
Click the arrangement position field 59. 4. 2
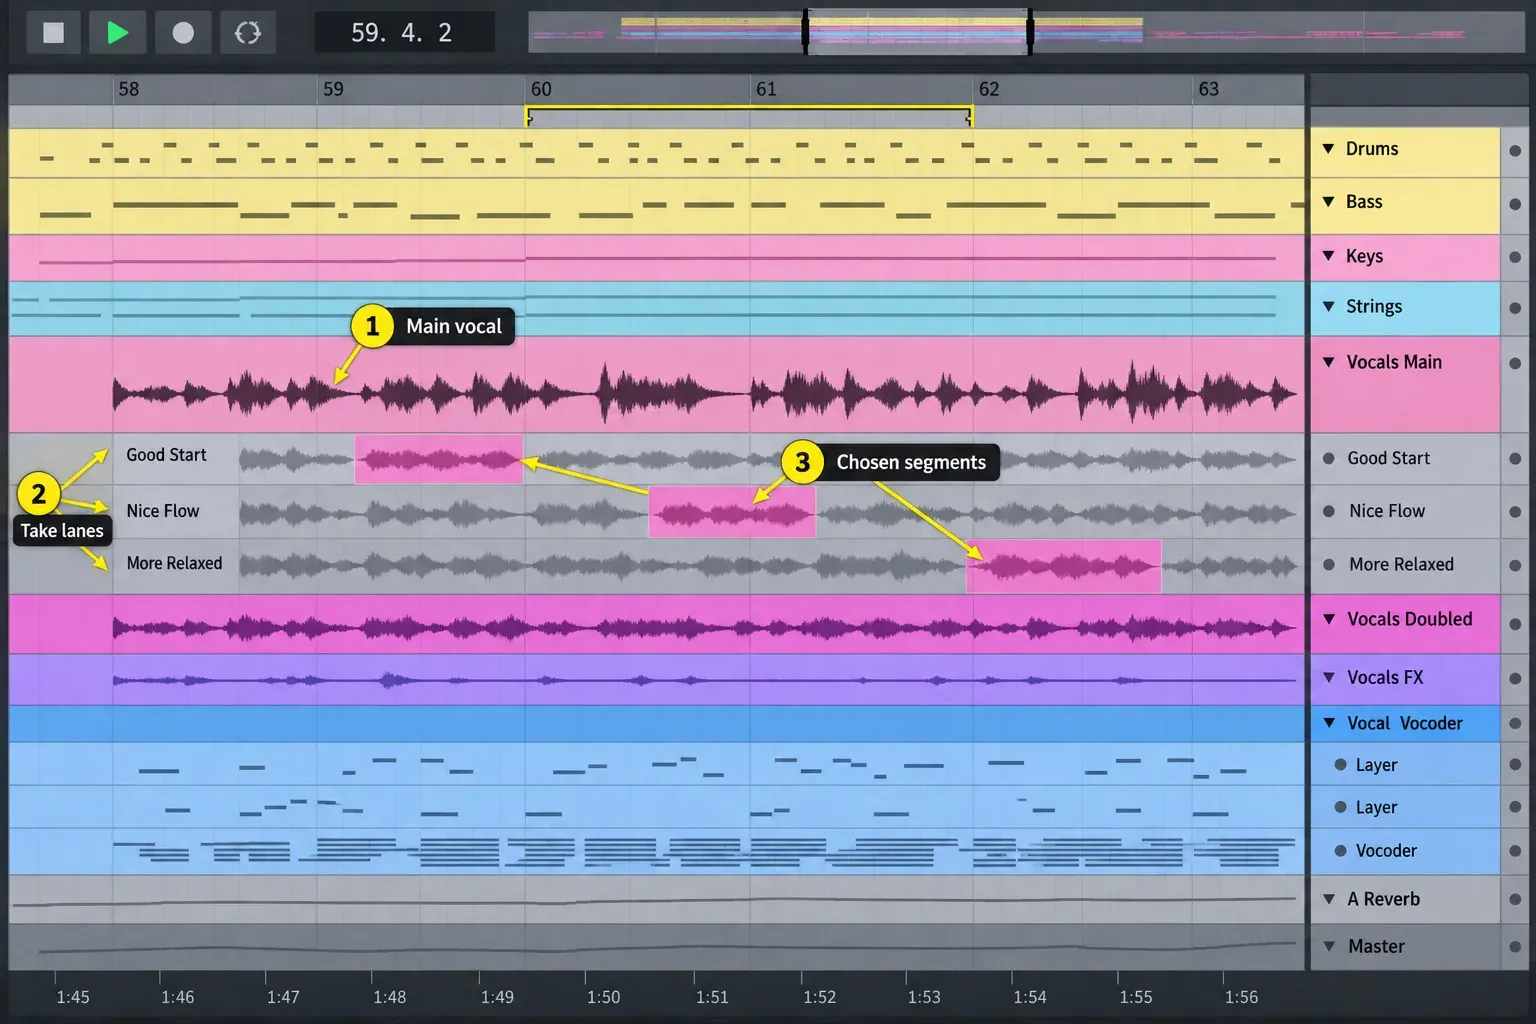point(404,33)
